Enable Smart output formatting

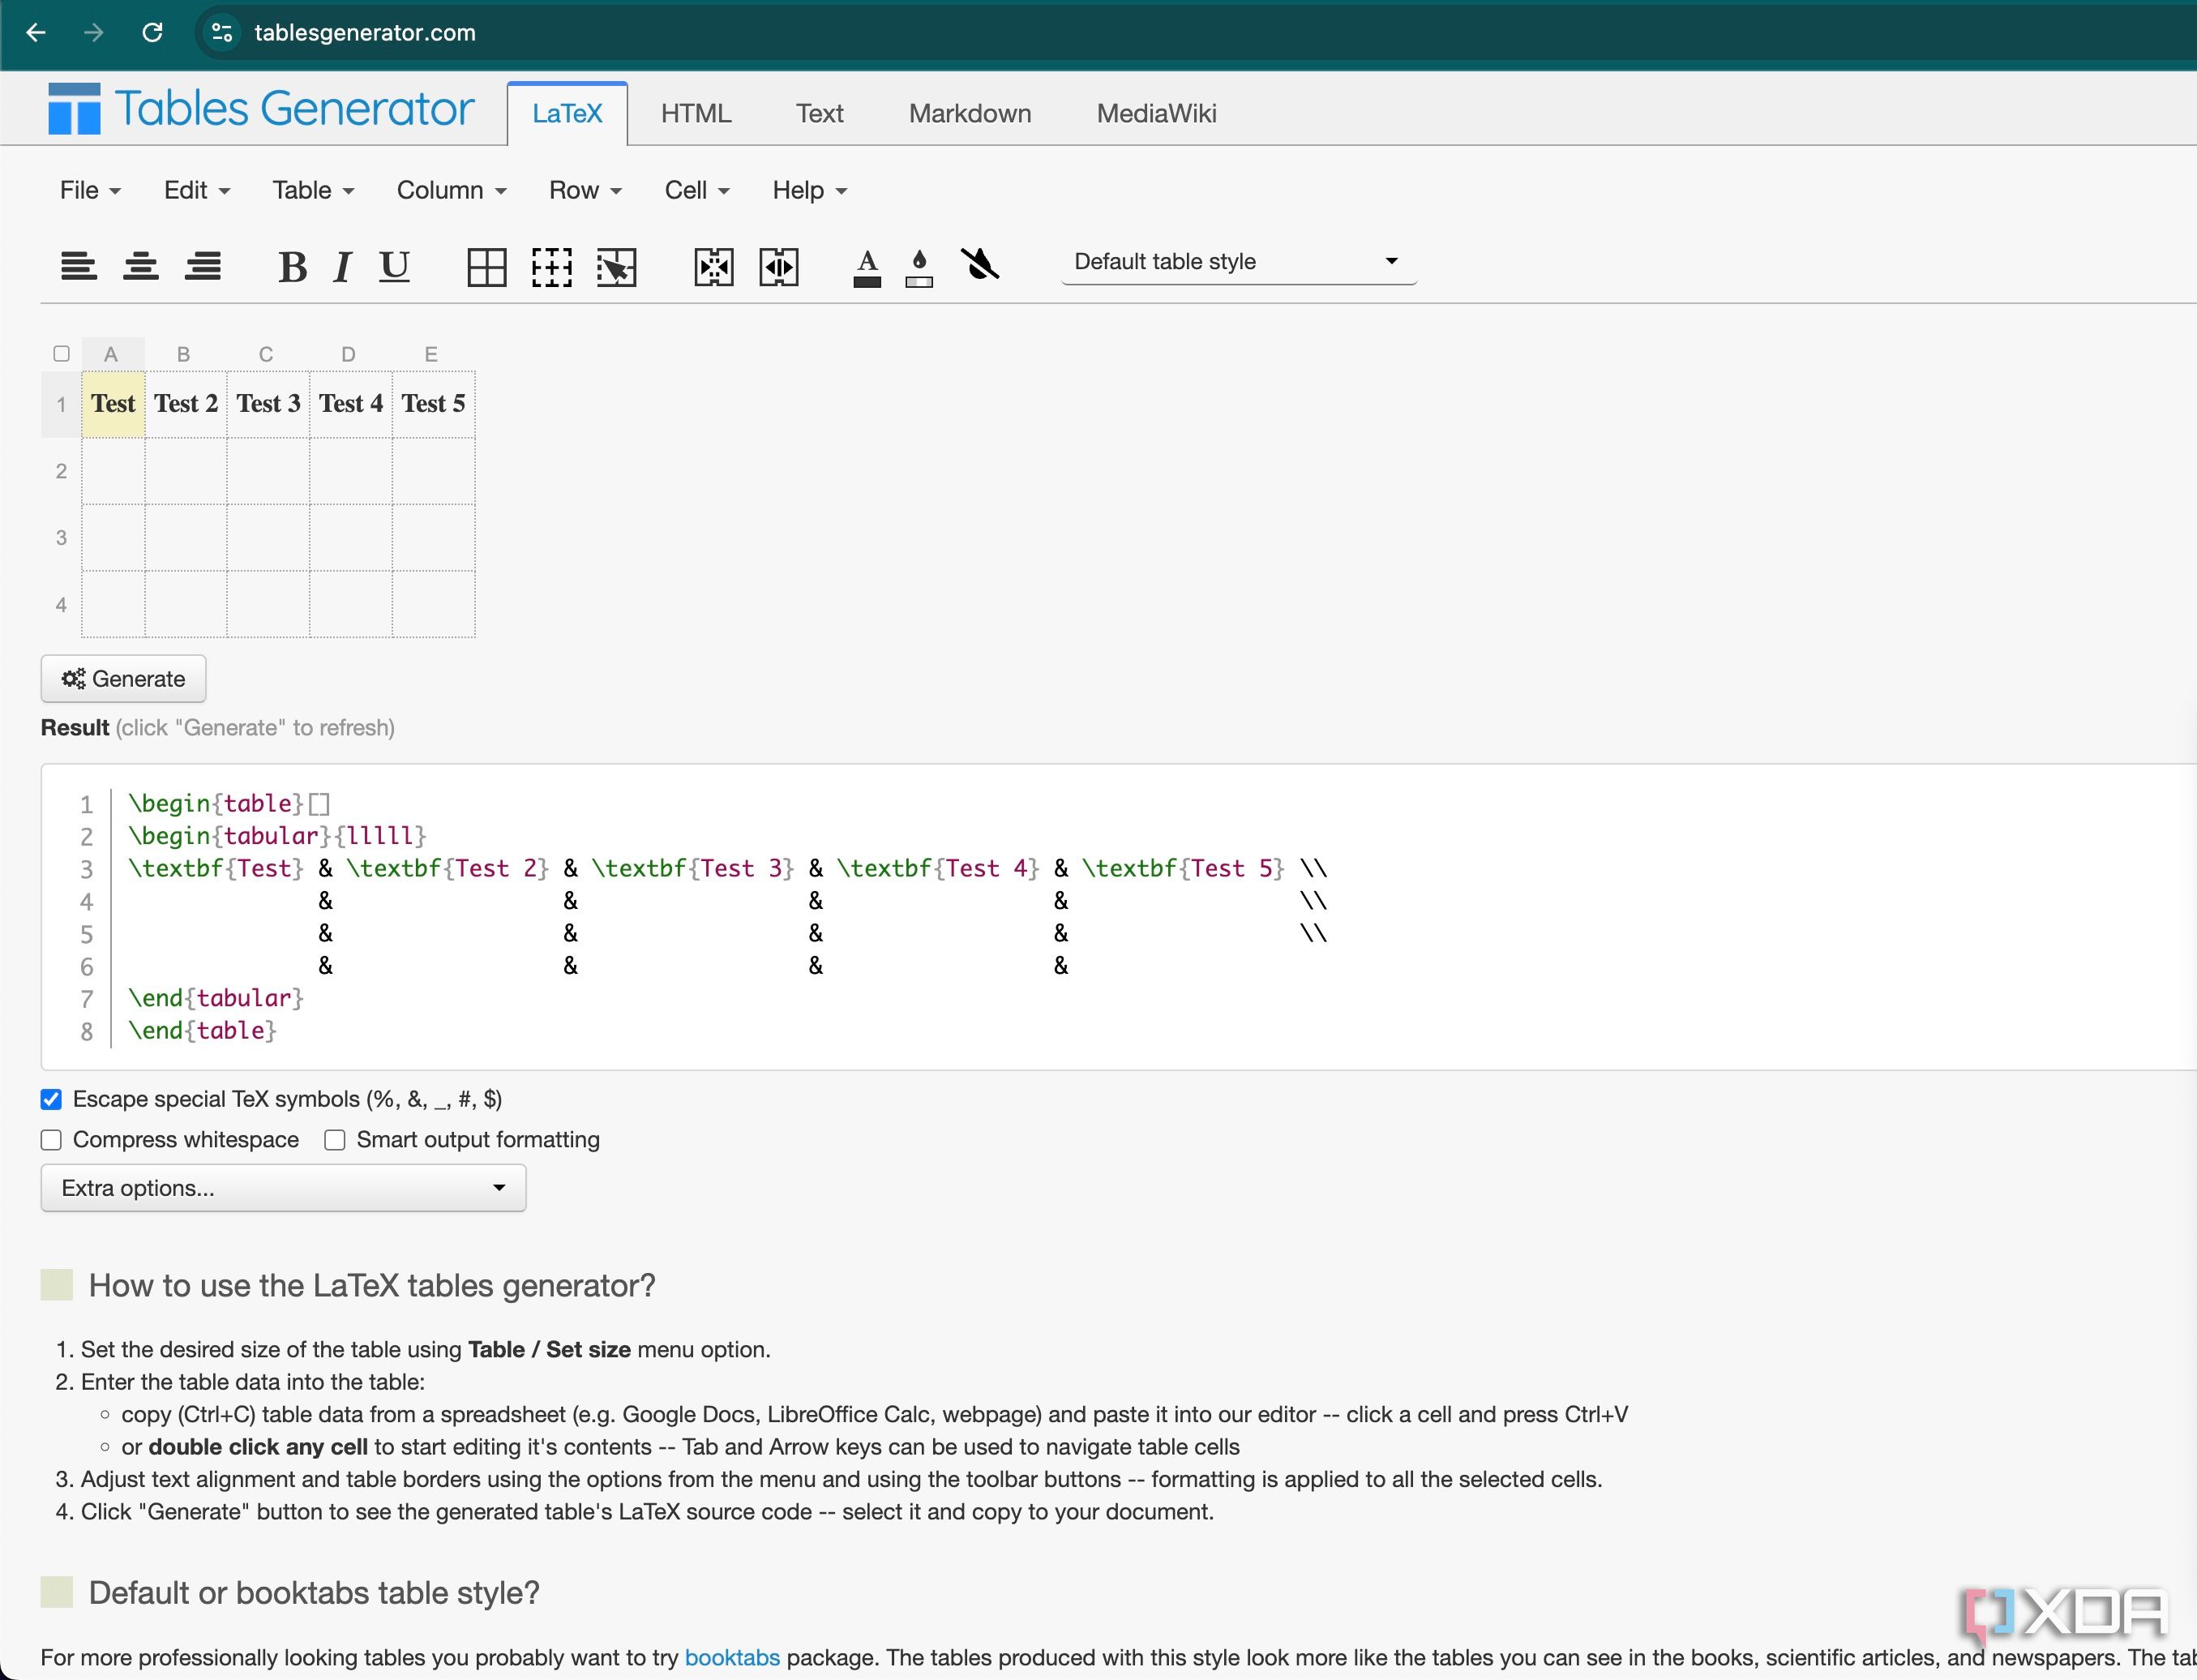[334, 1140]
